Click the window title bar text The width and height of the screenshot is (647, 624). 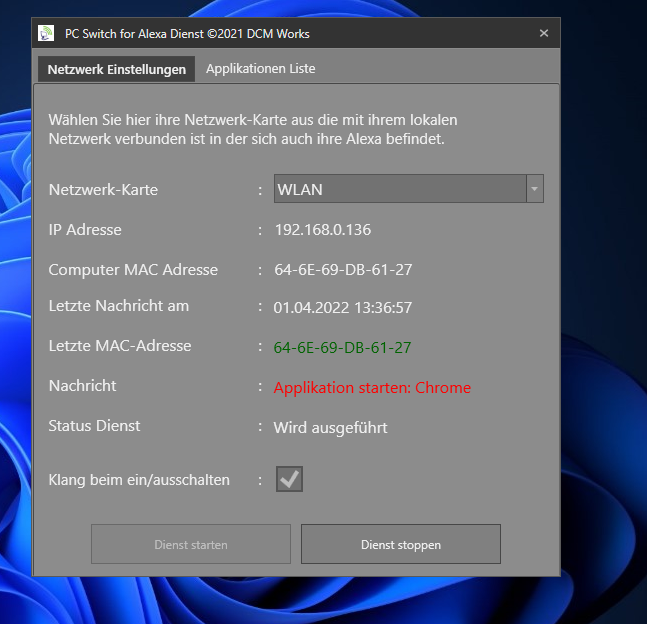coord(187,34)
